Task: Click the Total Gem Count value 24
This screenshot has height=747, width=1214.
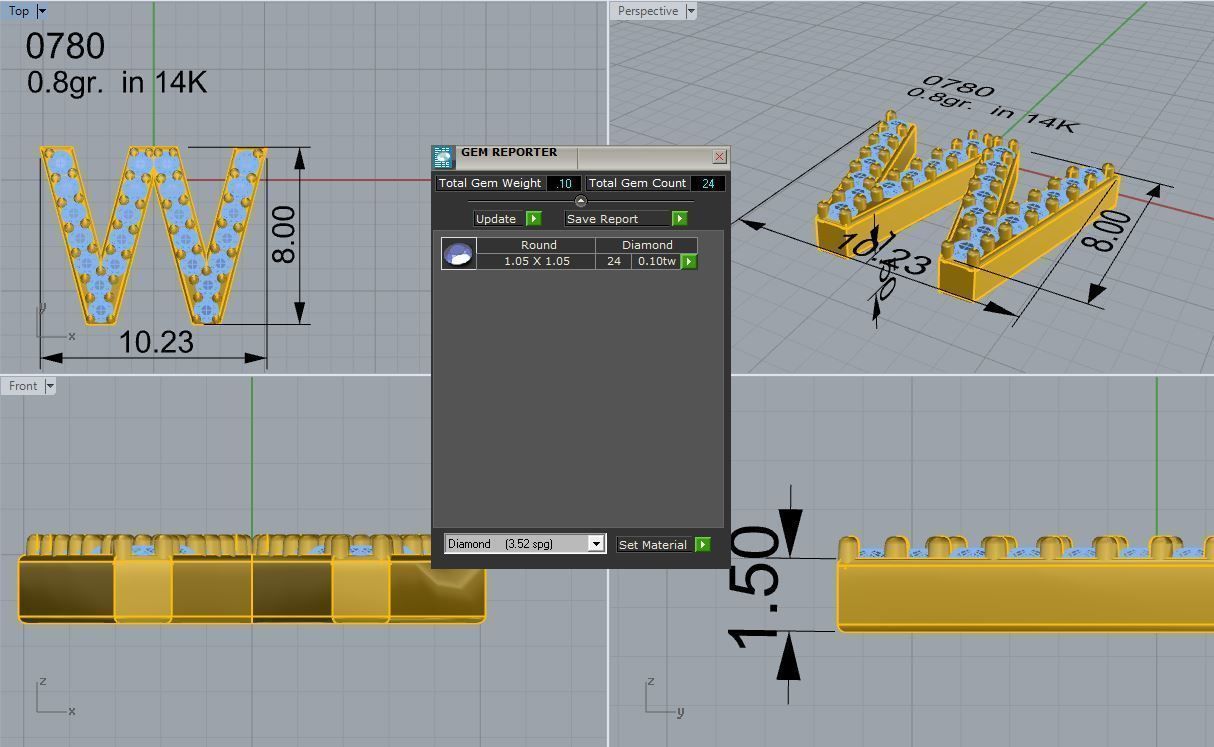Action: click(x=708, y=183)
